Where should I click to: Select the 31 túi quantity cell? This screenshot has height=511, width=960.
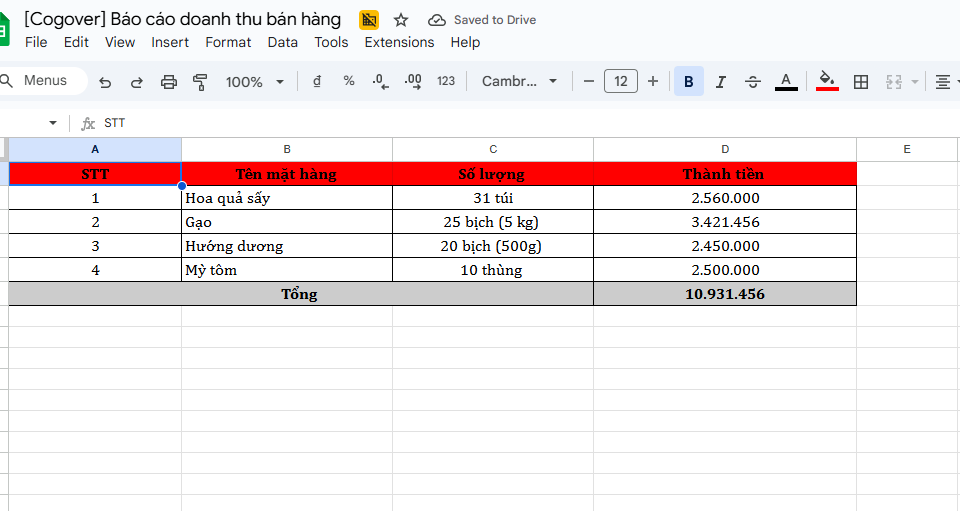pos(493,198)
